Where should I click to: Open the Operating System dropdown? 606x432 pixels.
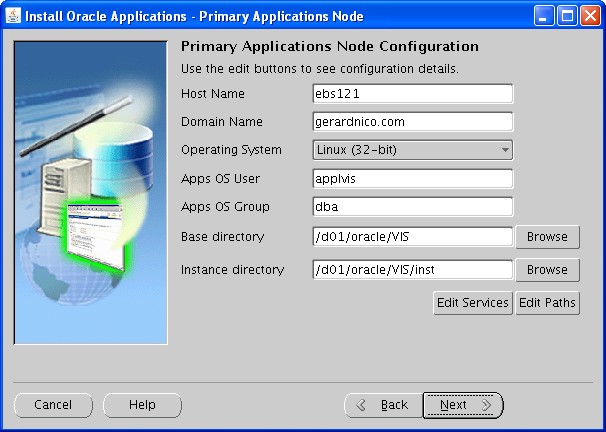pyautogui.click(x=413, y=150)
